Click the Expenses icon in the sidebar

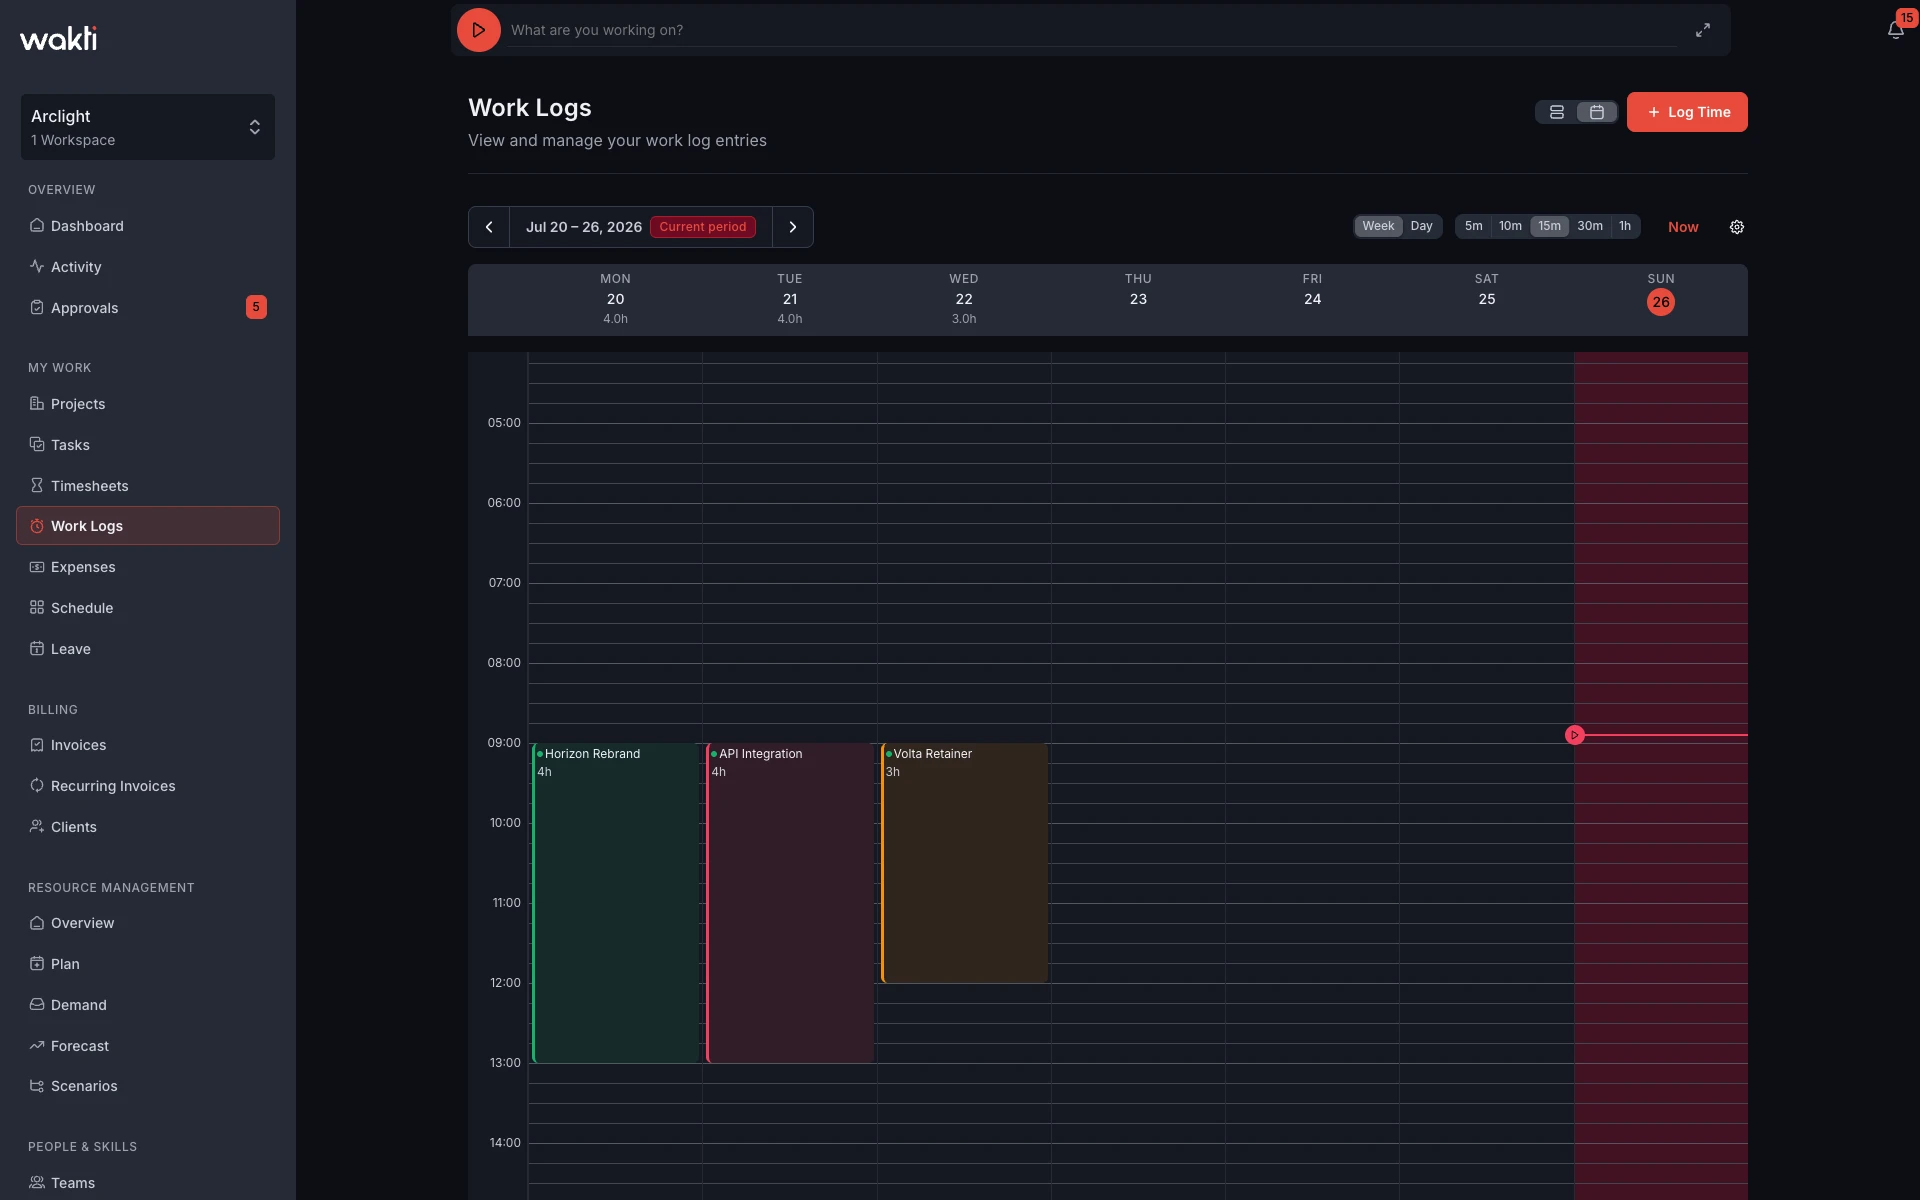[x=37, y=567]
